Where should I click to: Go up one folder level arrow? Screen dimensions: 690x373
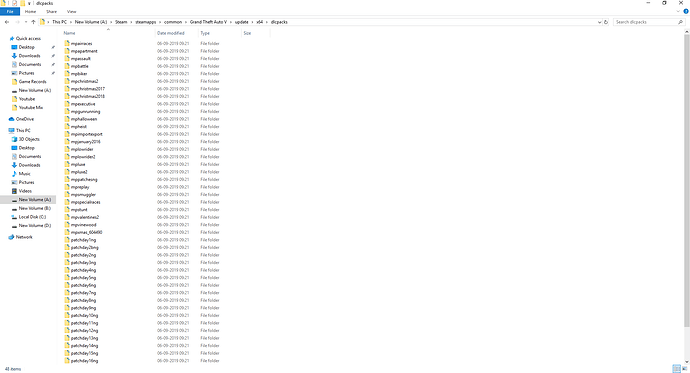33,22
